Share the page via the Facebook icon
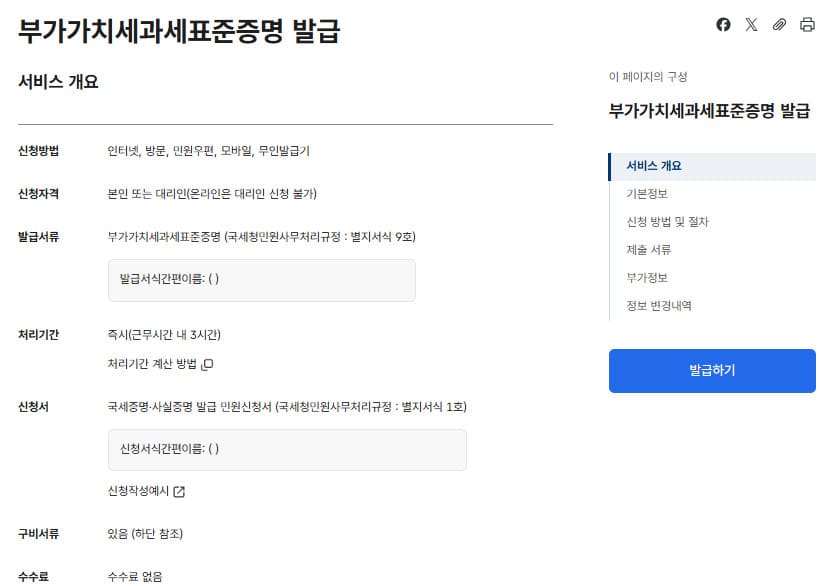The width and height of the screenshot is (832, 586). coord(723,24)
